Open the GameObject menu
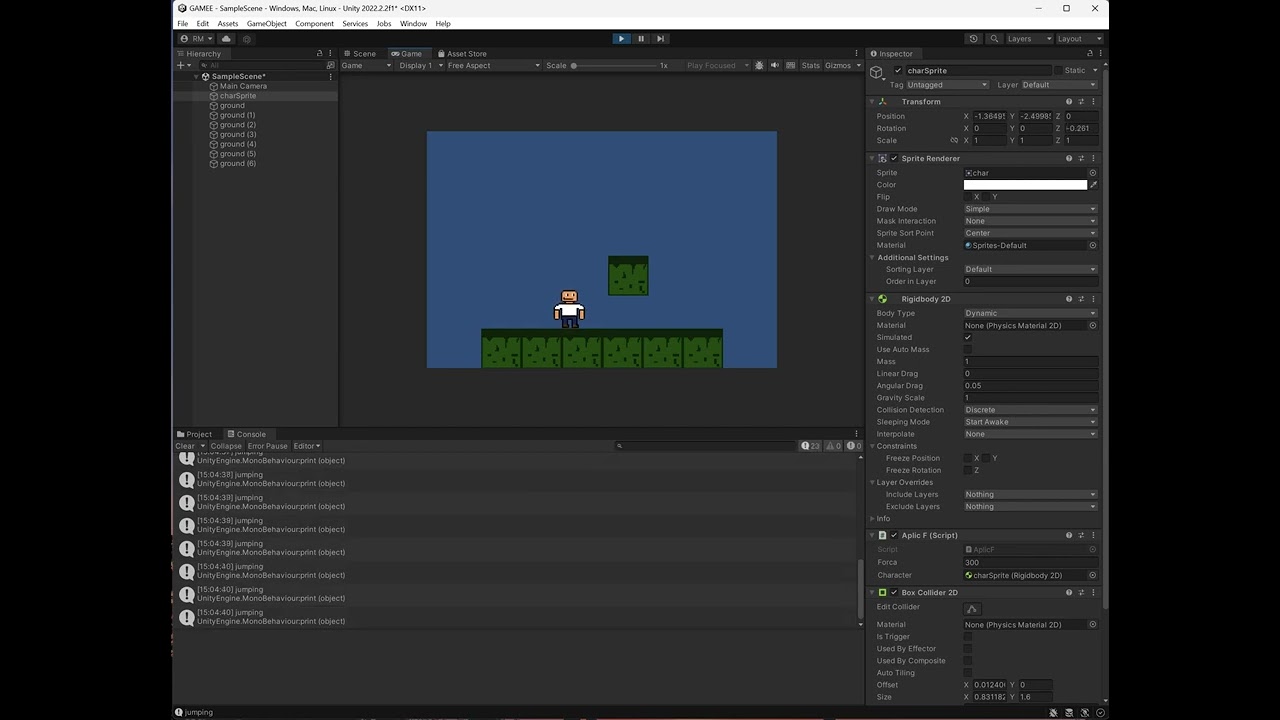This screenshot has width=1280, height=720. [265, 23]
